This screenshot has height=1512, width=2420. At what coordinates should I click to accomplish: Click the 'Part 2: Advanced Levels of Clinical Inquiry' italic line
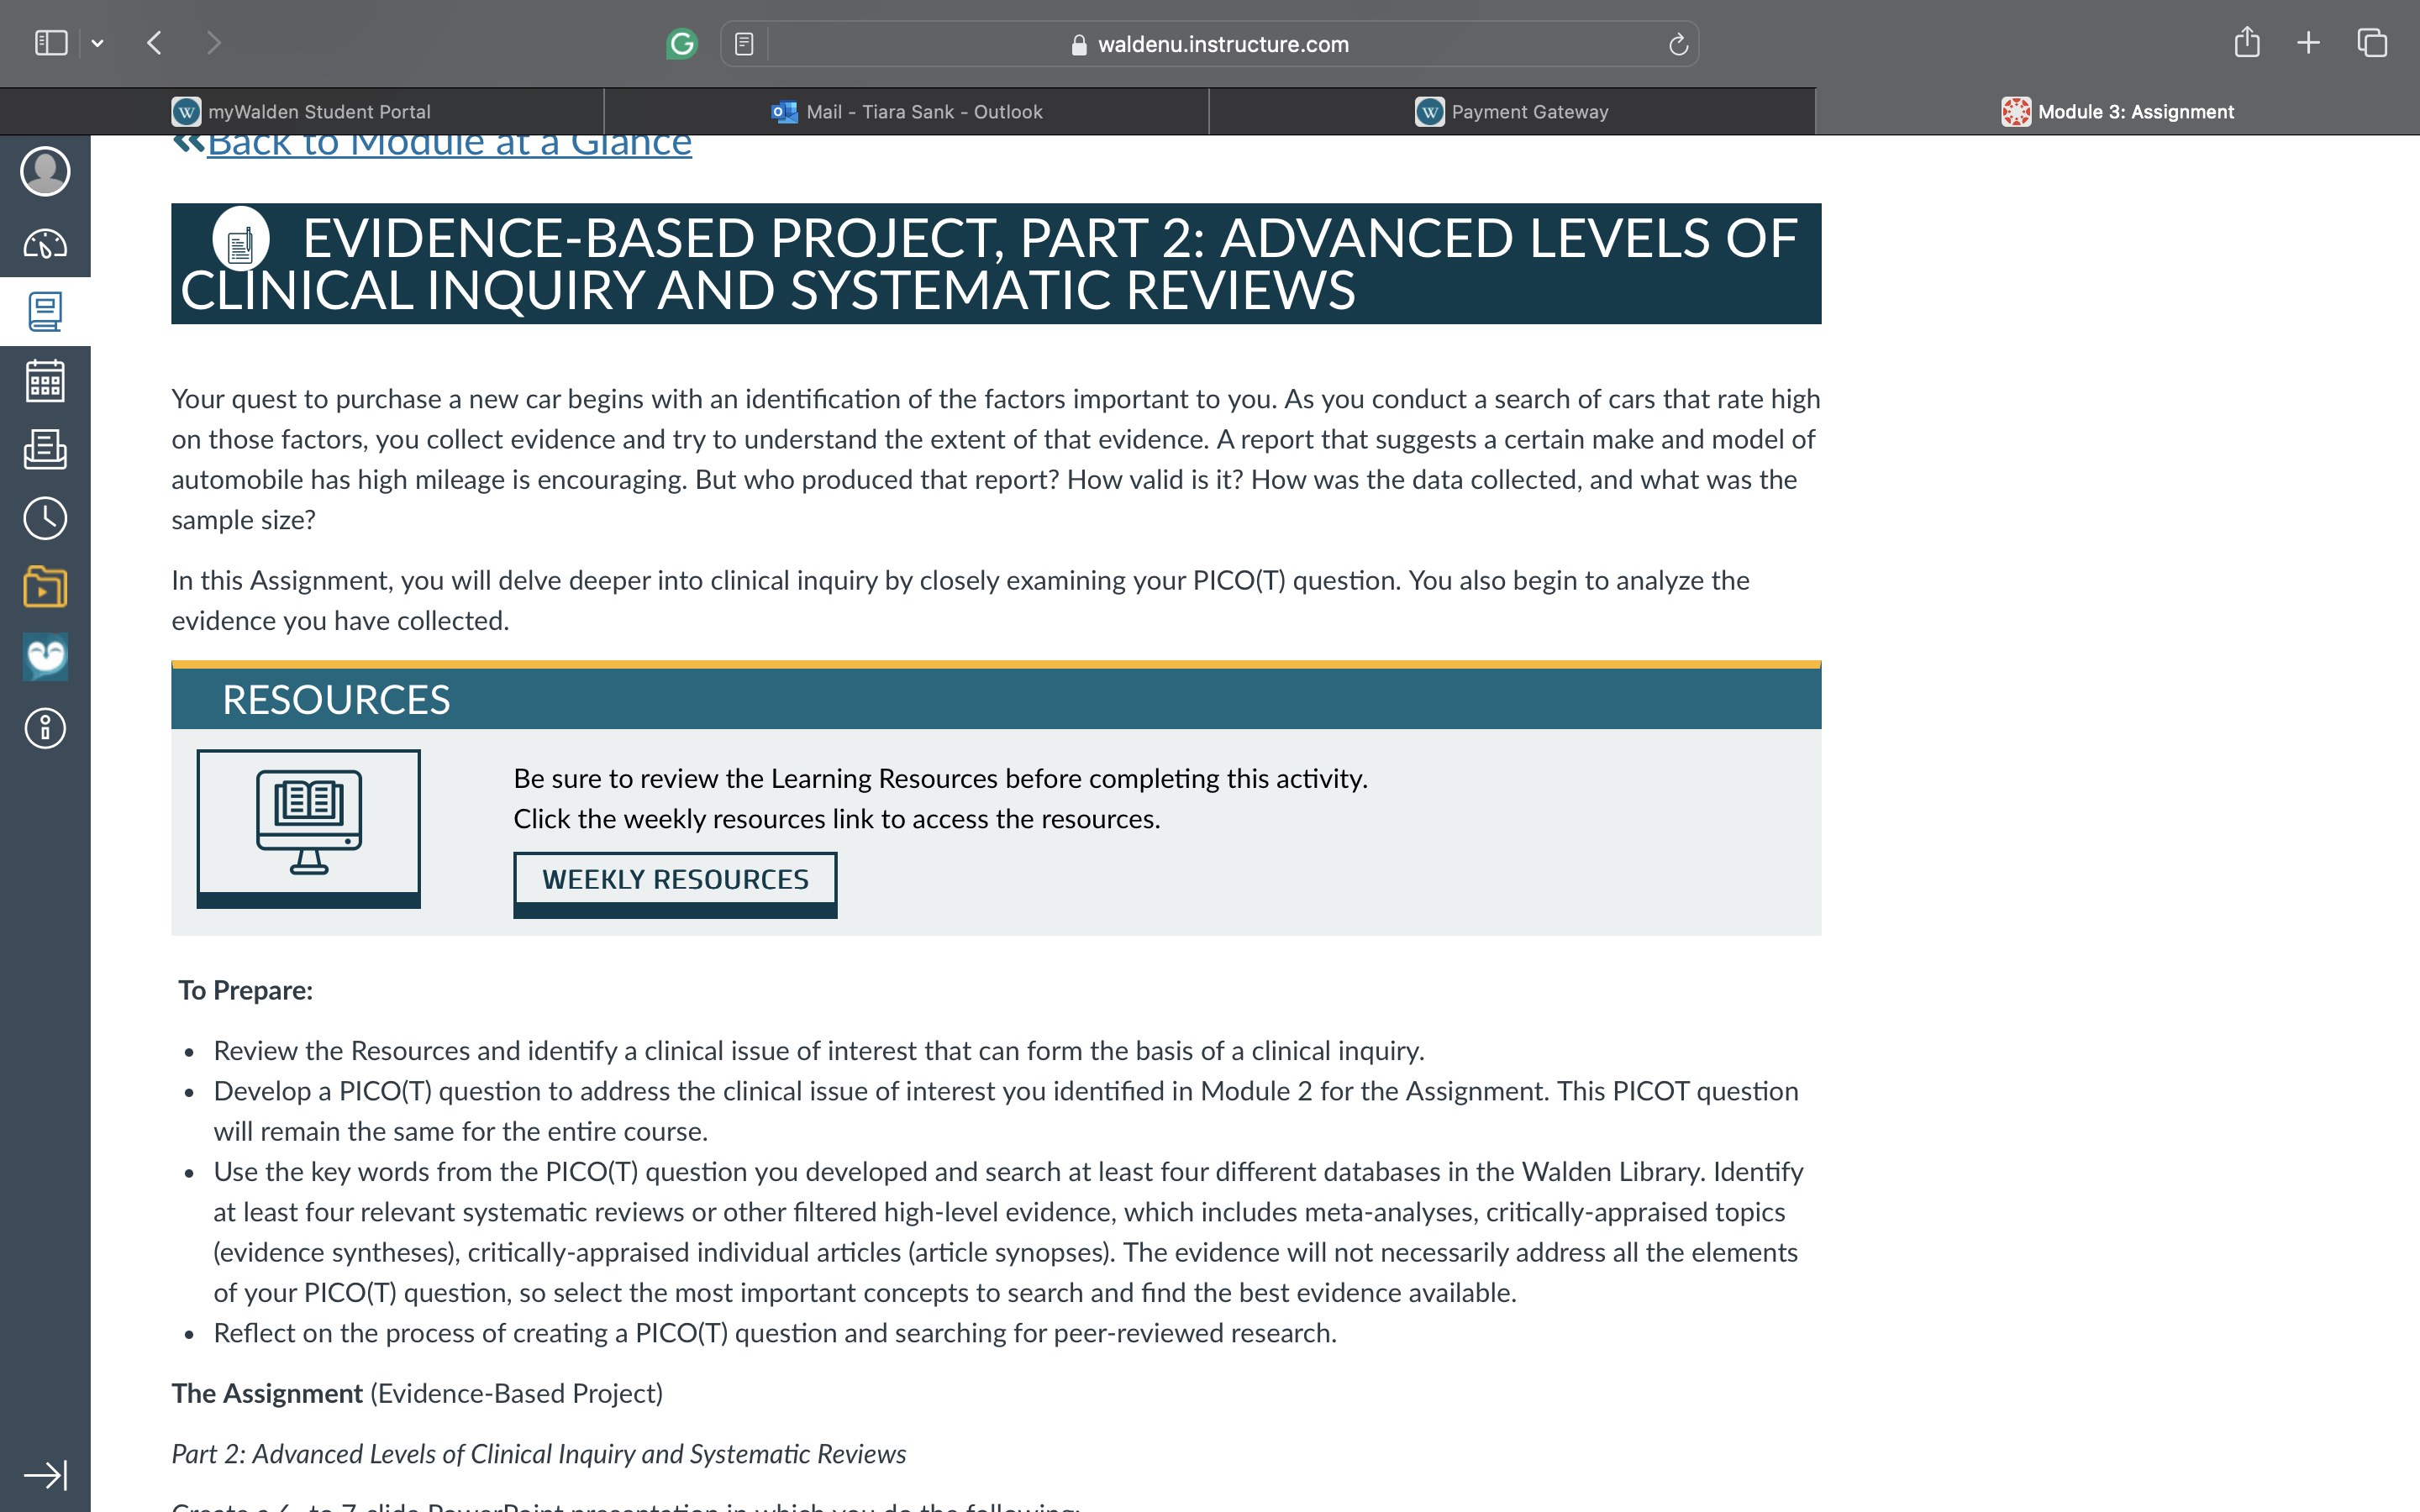click(539, 1454)
